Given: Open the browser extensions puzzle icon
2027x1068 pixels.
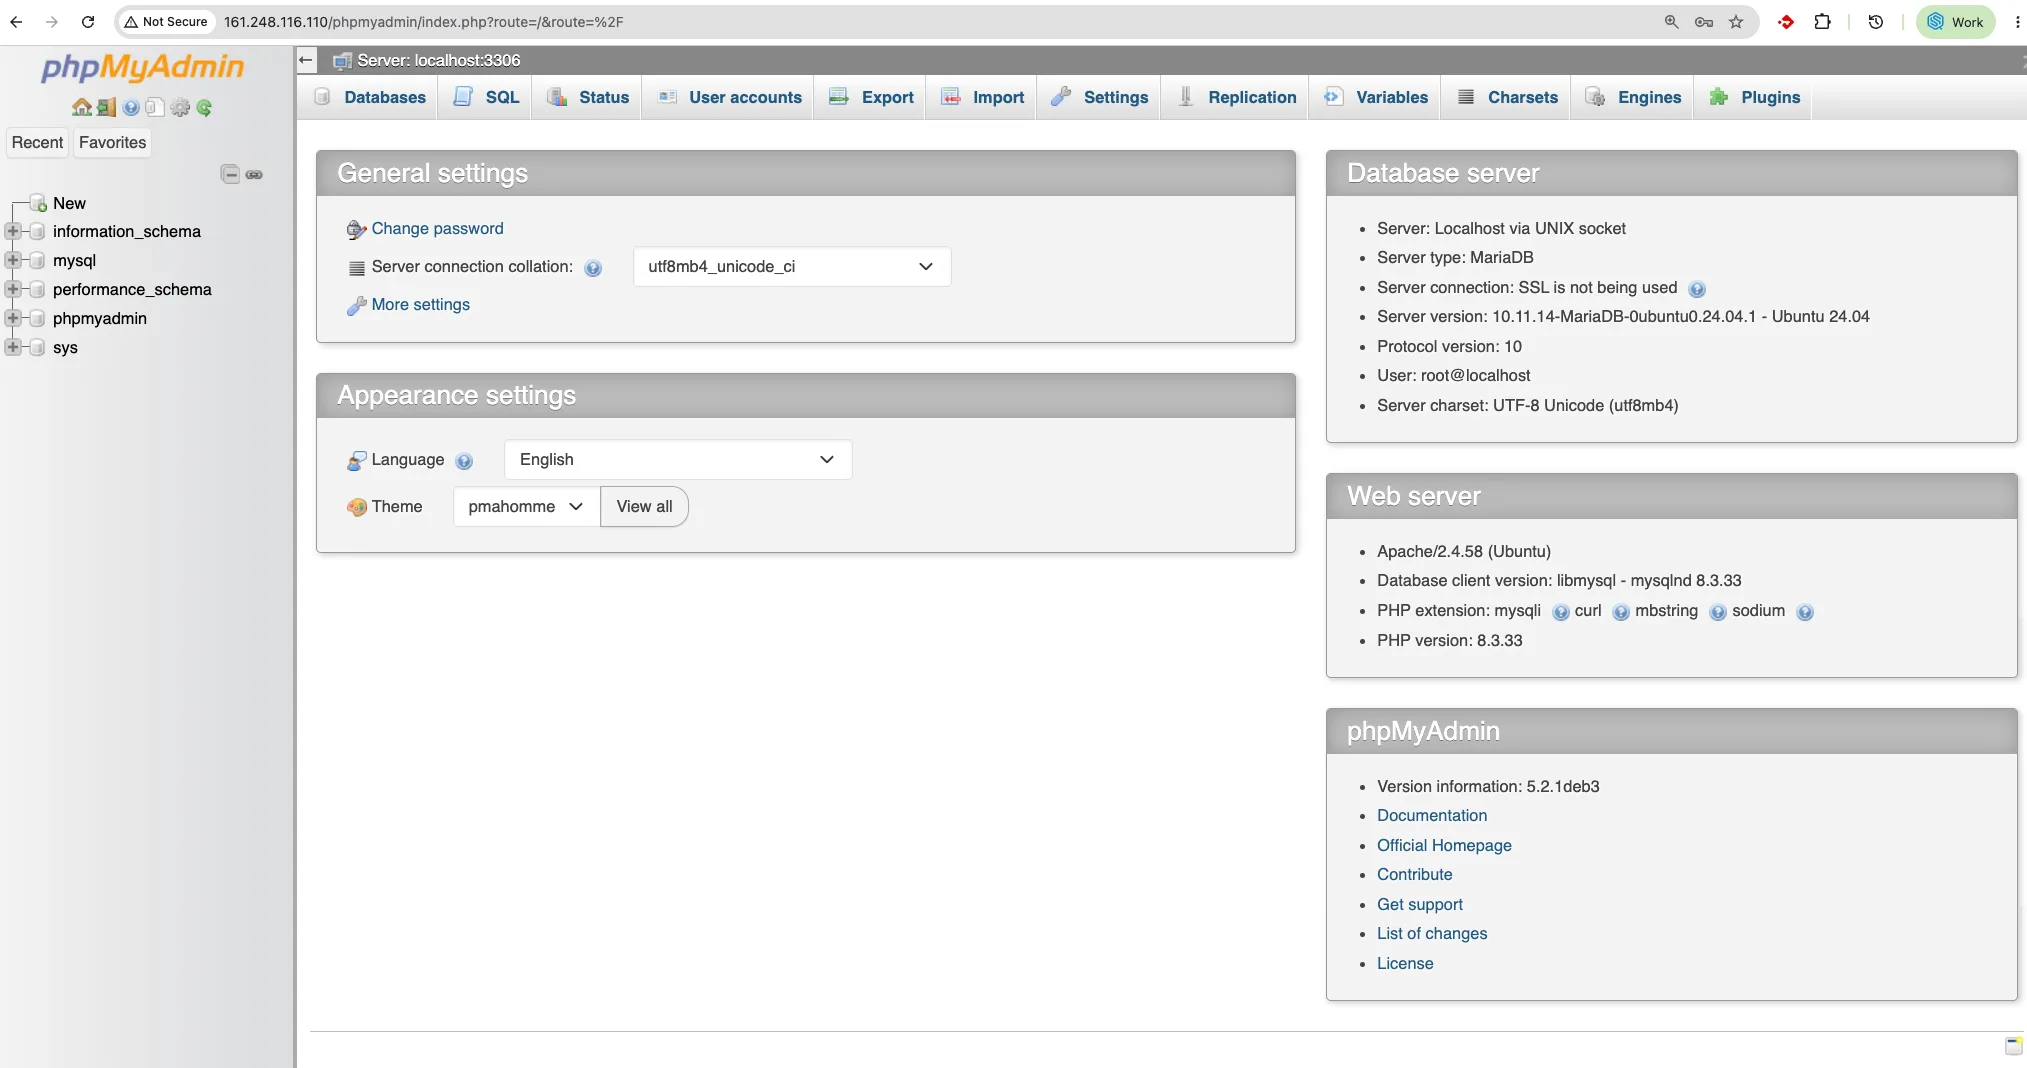Looking at the screenshot, I should click(1823, 21).
